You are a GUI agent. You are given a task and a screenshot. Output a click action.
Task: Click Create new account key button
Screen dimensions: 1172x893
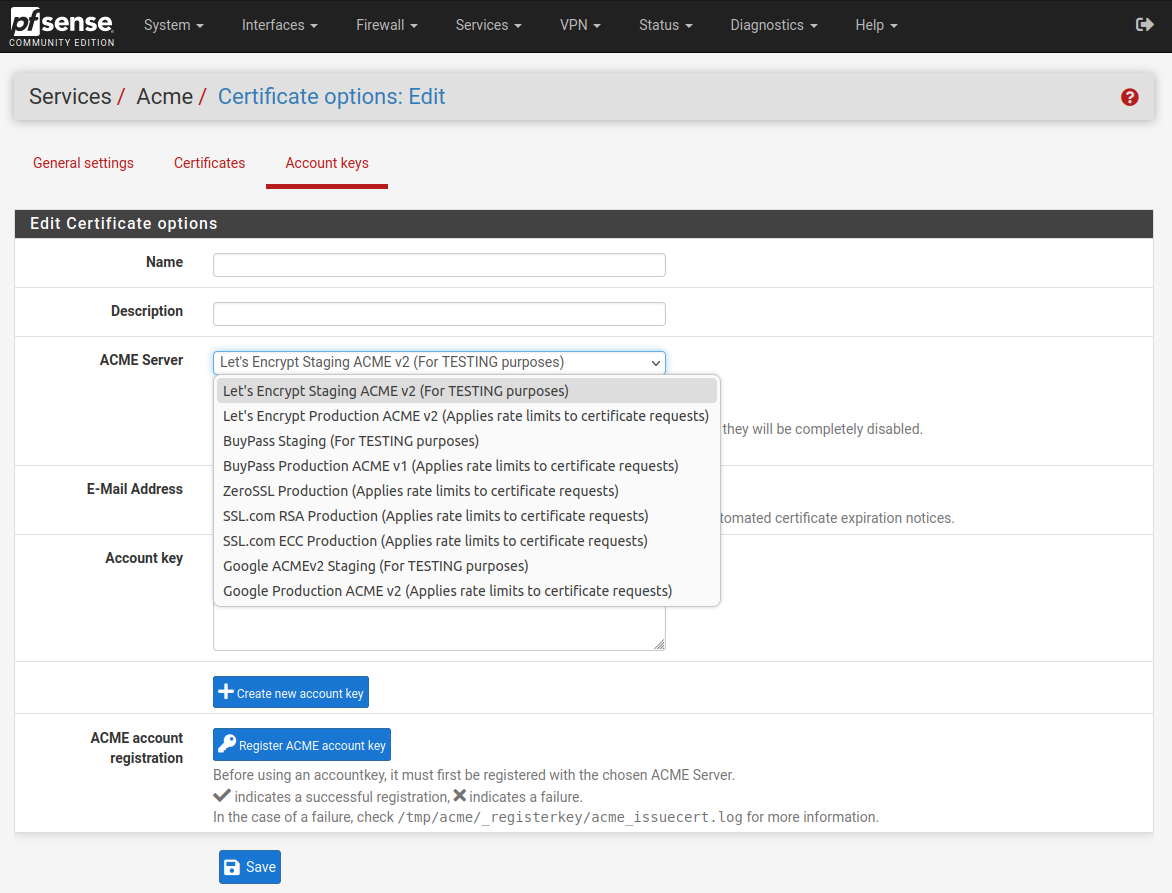tap(291, 693)
